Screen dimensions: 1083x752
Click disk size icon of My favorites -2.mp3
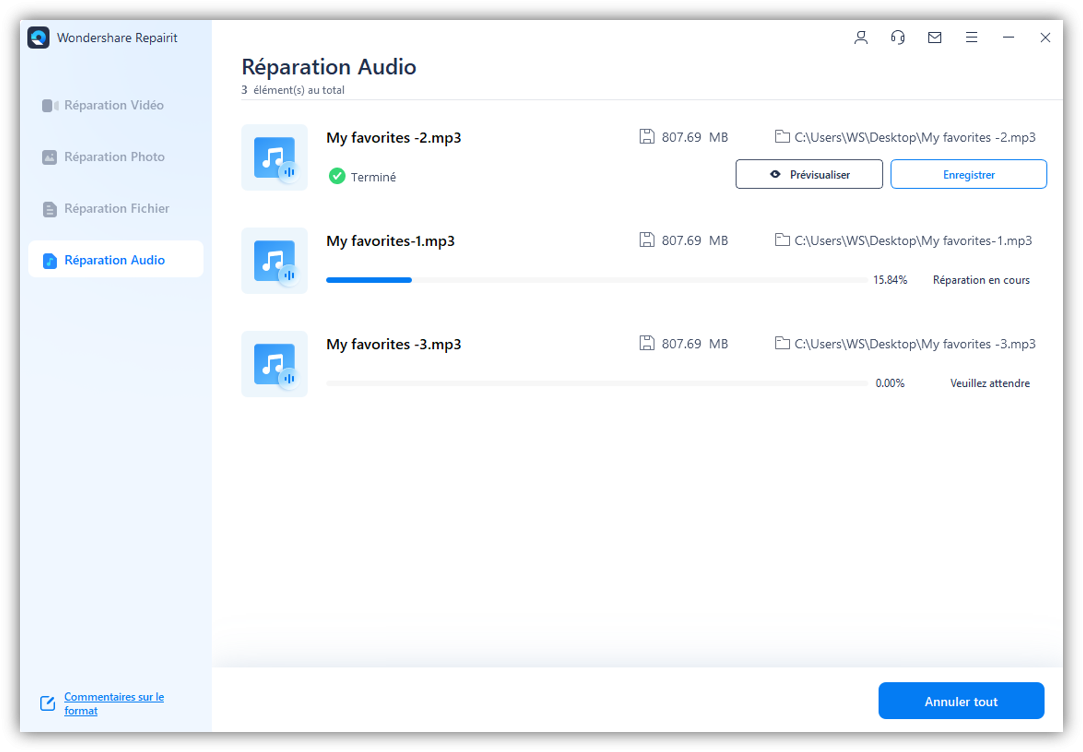pos(646,137)
